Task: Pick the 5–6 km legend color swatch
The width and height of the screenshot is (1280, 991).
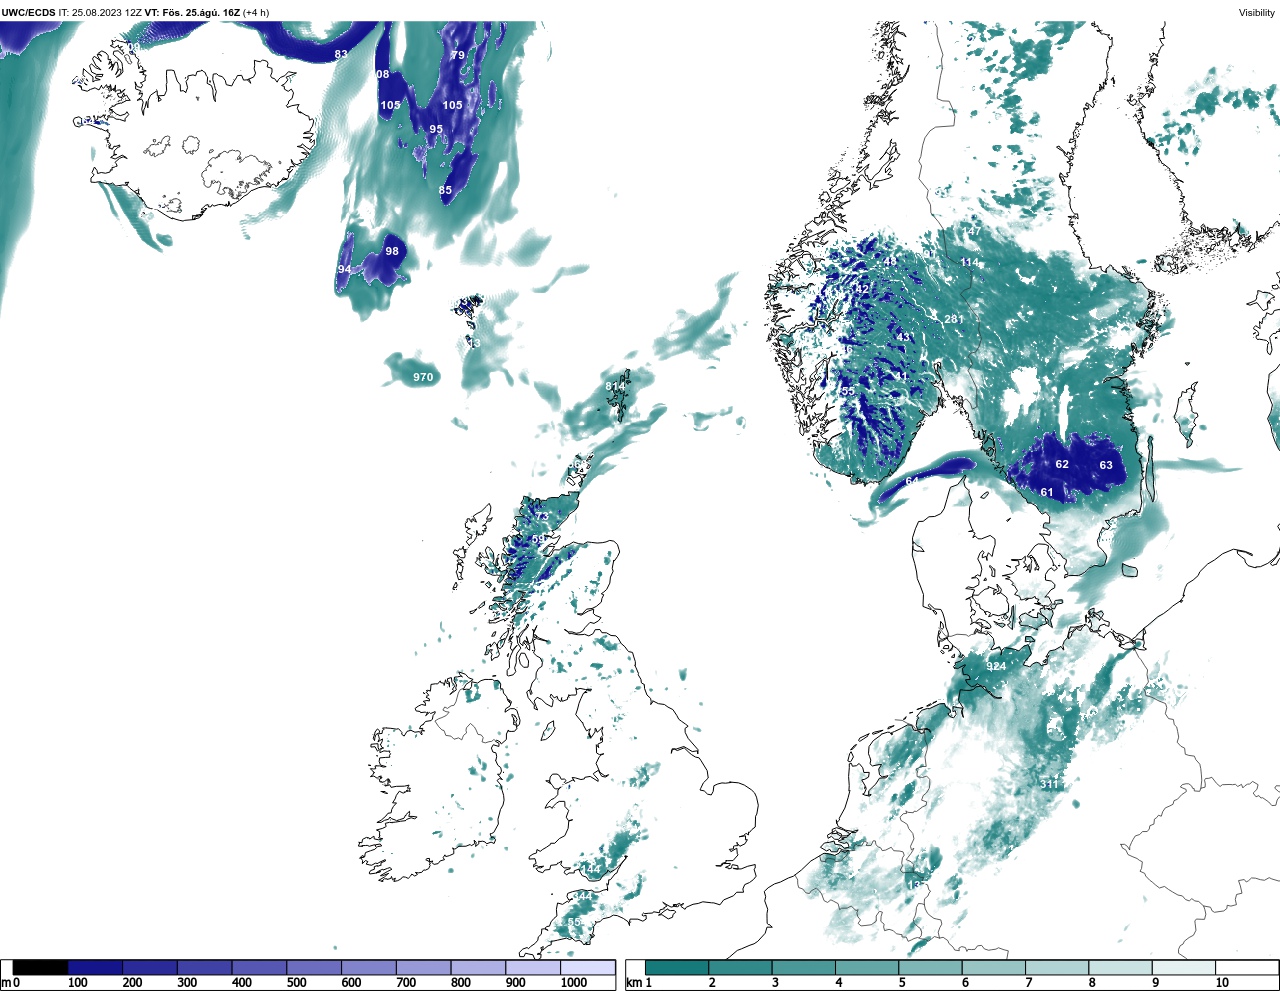Action: [x=930, y=967]
